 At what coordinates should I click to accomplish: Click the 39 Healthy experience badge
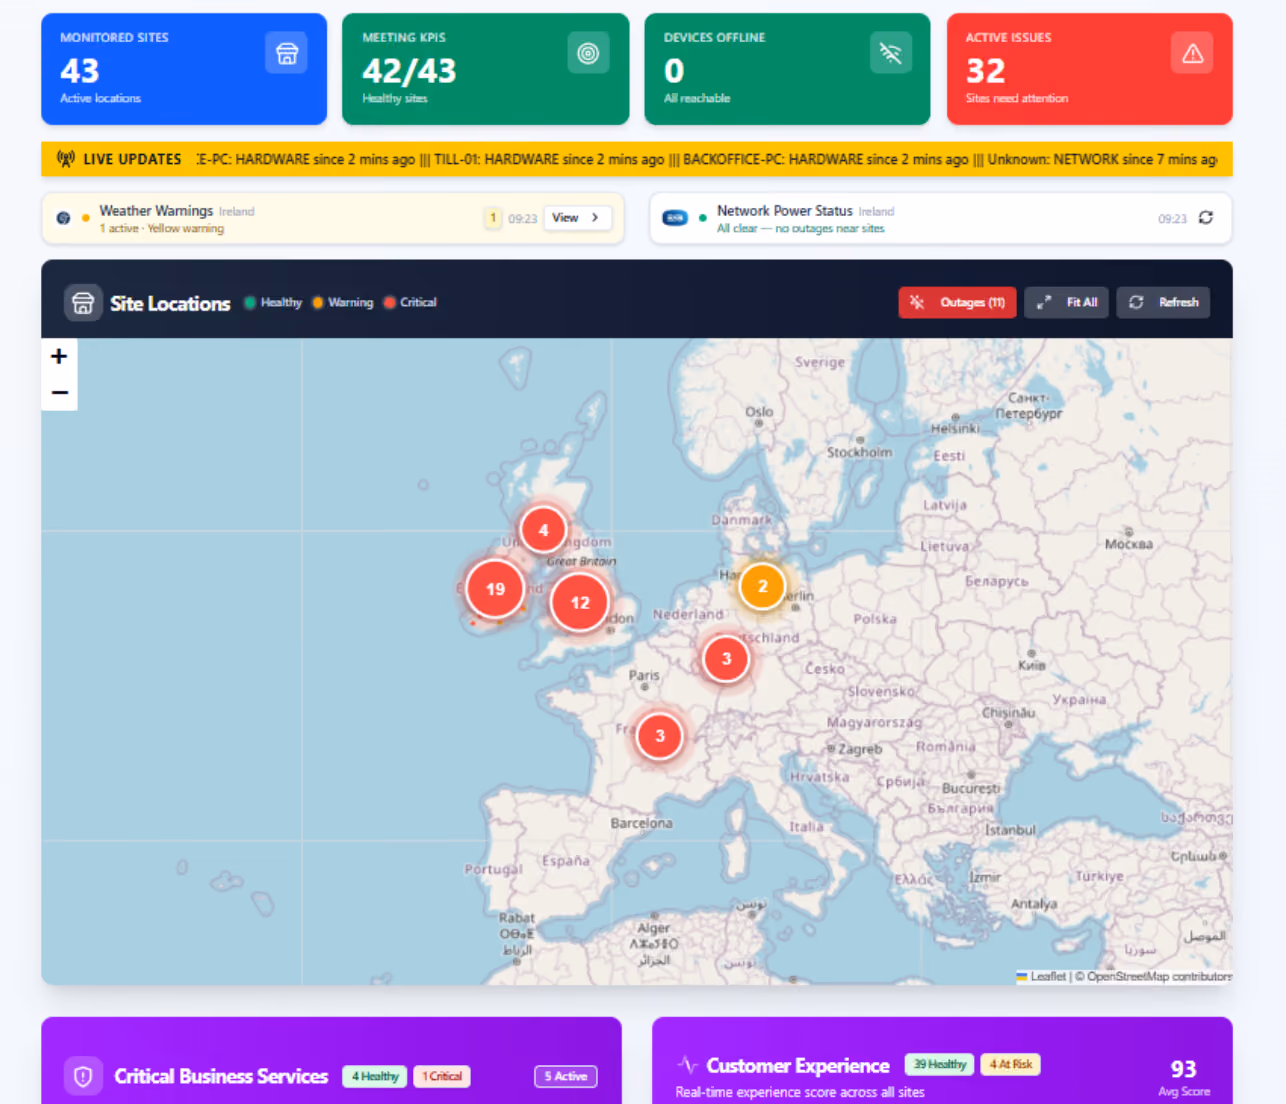pyautogui.click(x=939, y=1064)
